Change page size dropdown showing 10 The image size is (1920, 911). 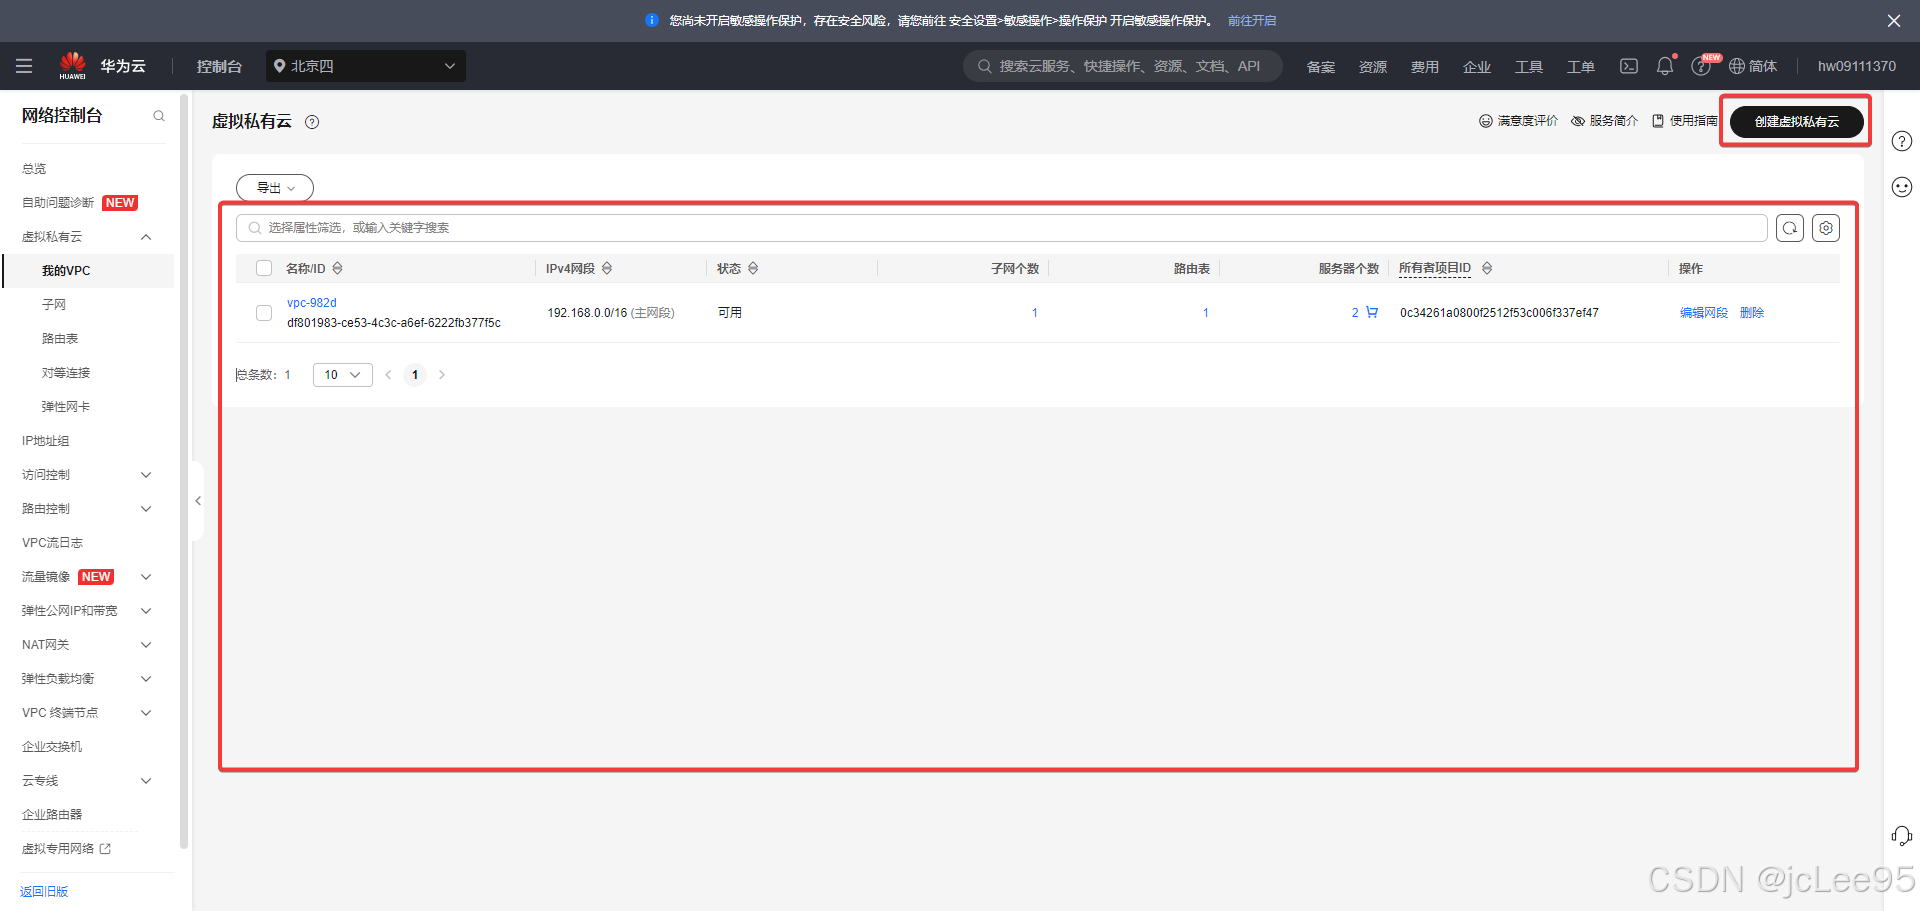343,375
